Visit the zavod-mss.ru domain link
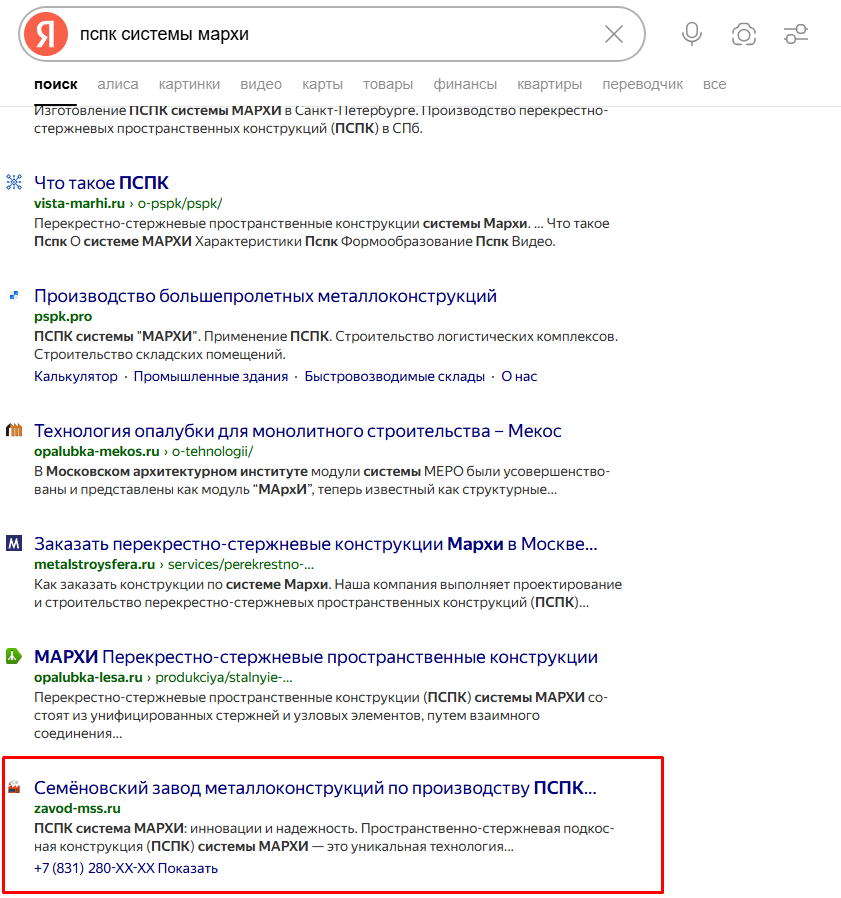Screen dimensions: 841x898 pyautogui.click(x=77, y=809)
